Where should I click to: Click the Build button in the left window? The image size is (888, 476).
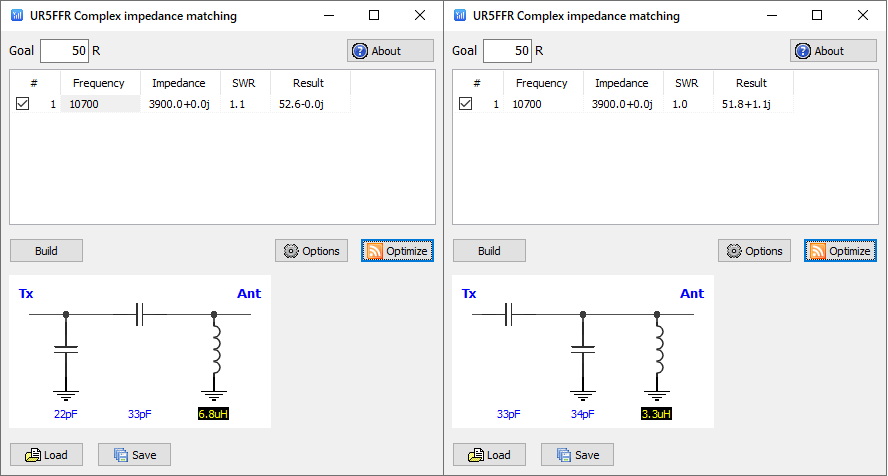[46, 251]
